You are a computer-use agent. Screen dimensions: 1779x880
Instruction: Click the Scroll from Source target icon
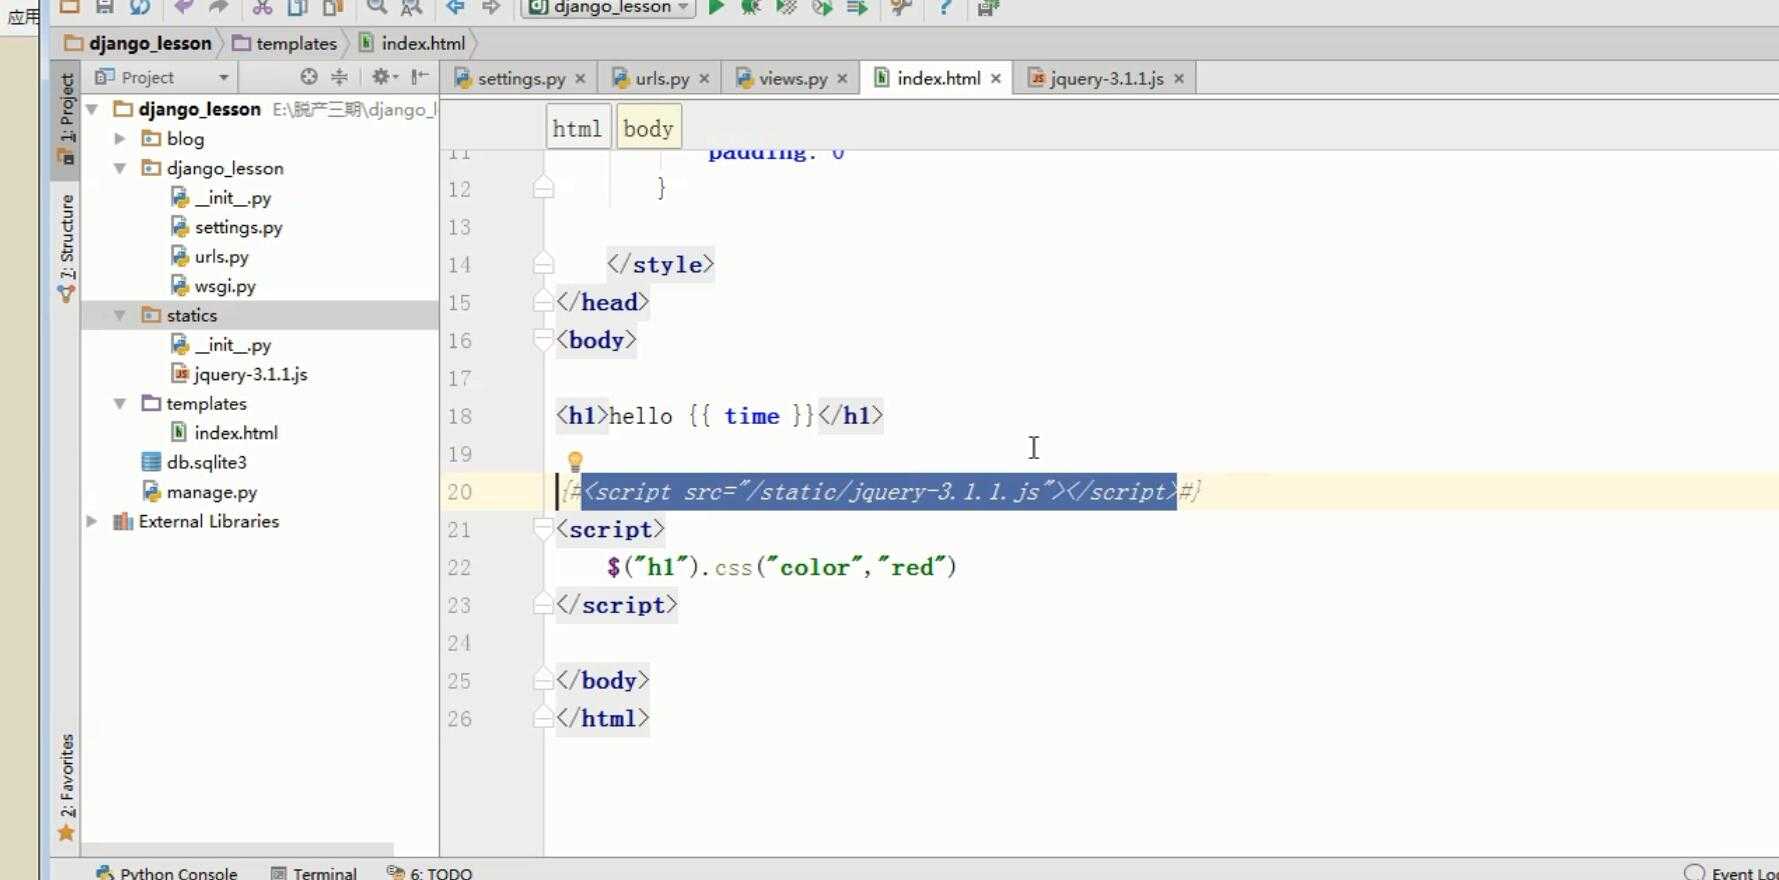tap(309, 77)
